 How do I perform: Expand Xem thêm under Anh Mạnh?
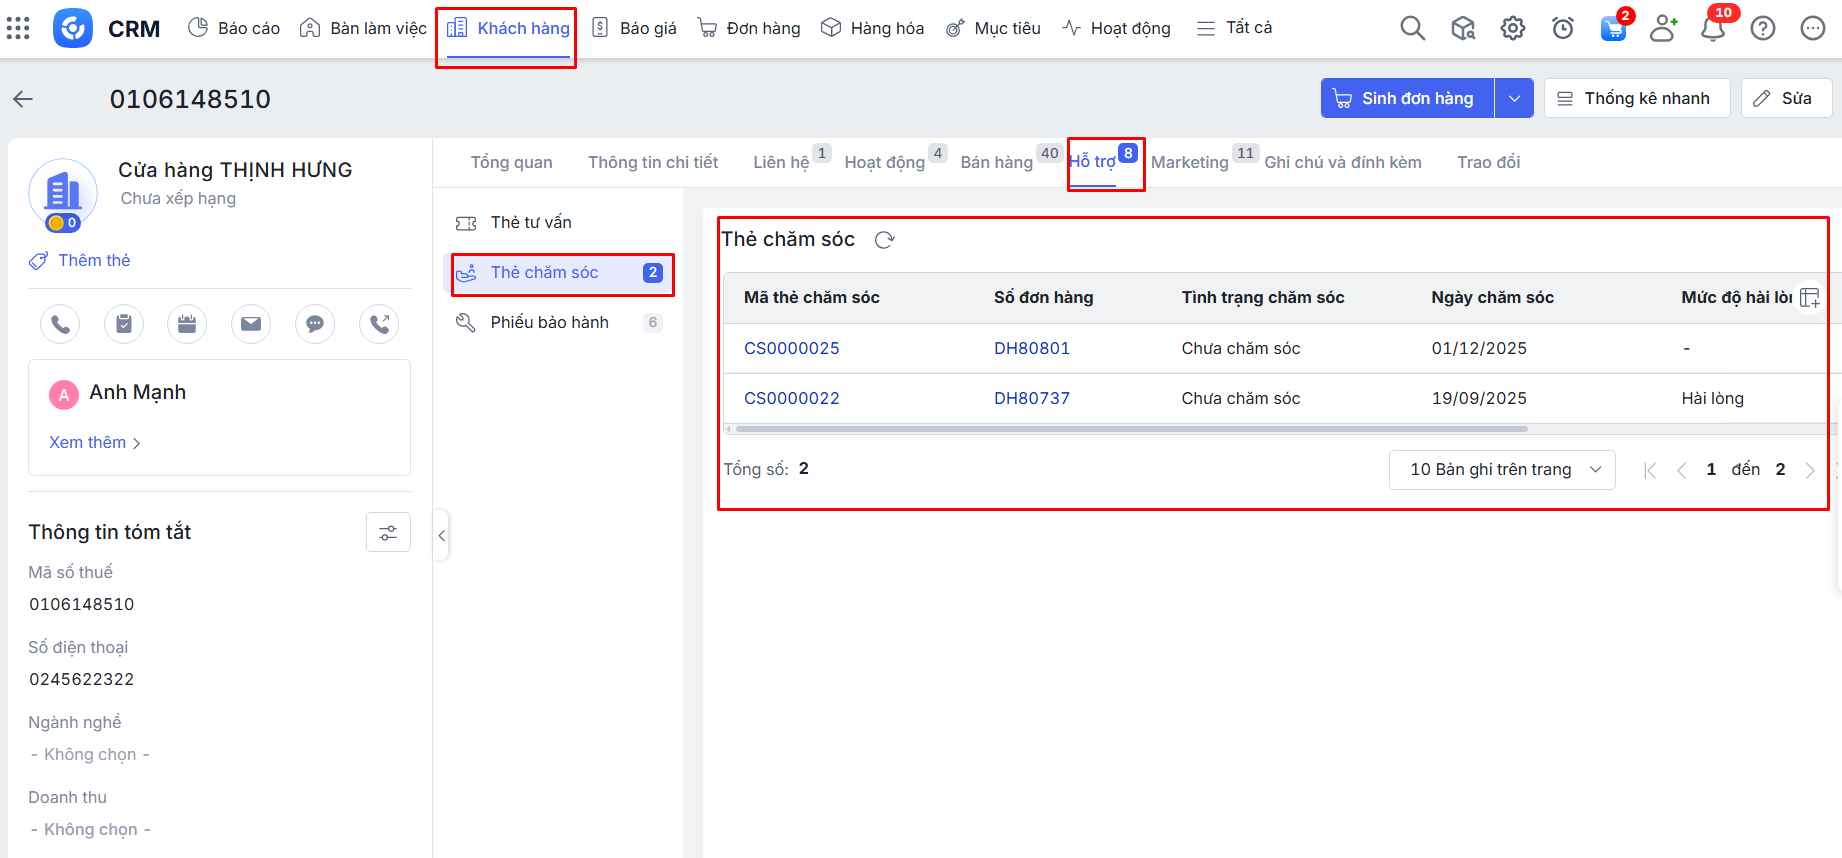click(95, 443)
